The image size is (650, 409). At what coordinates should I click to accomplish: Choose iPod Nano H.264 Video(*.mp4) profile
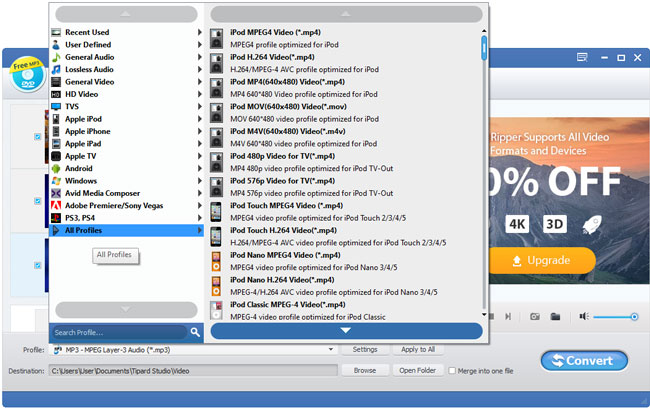tap(345, 286)
